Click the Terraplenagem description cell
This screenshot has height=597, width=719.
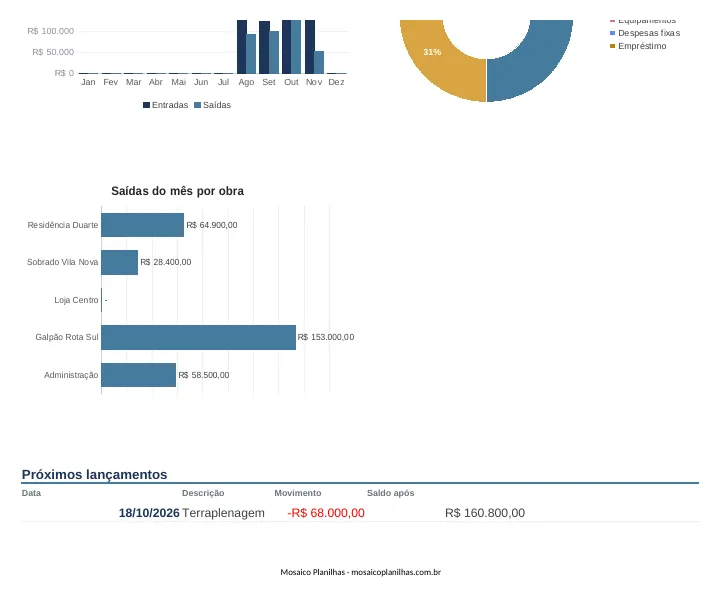pos(223,513)
